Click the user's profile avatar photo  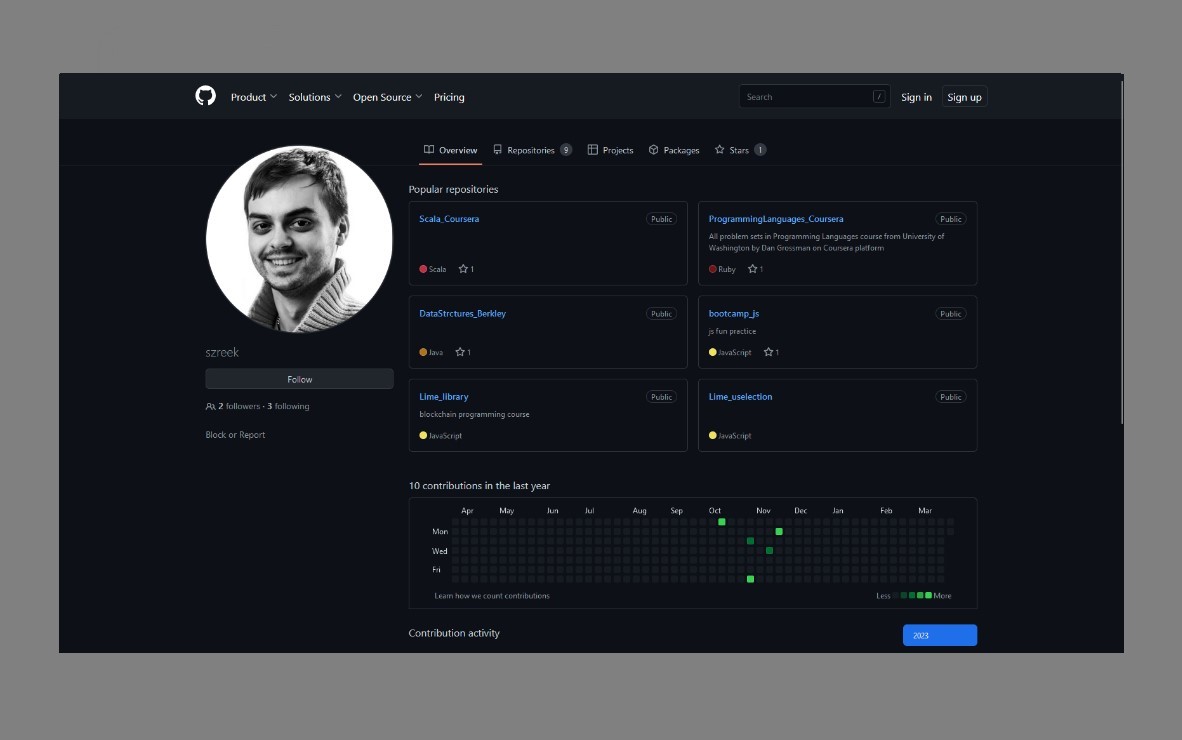pyautogui.click(x=299, y=239)
